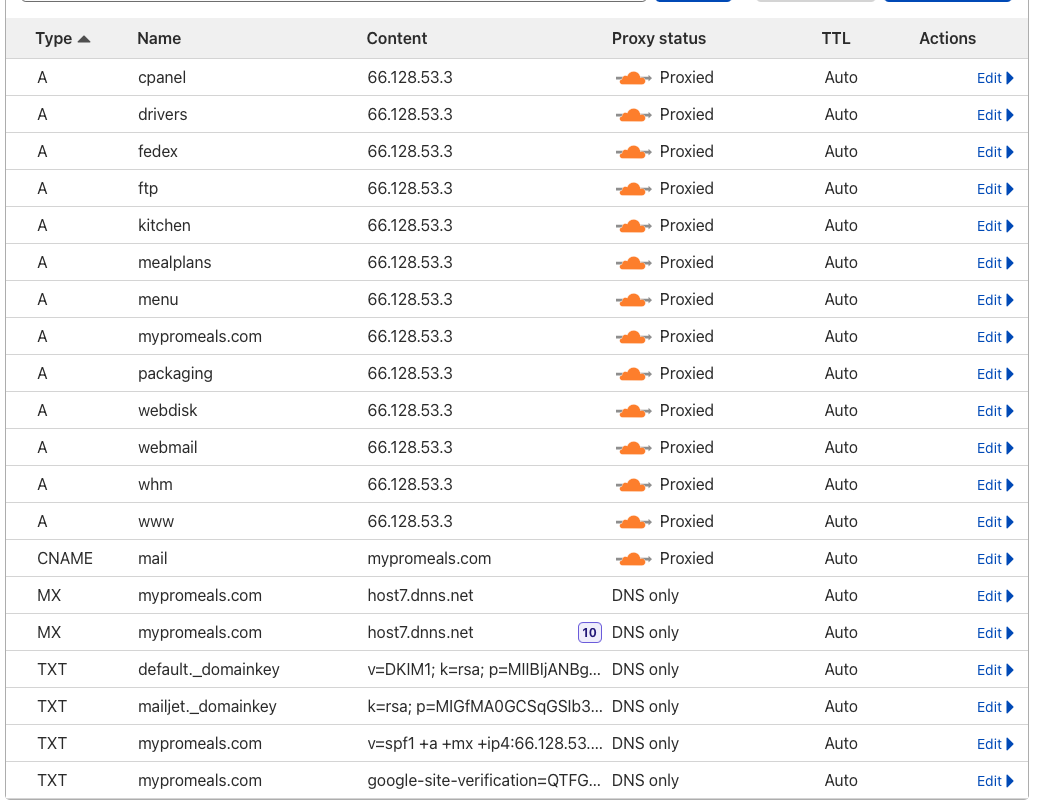Expand the Edit arrow for the whm record

coord(1010,485)
